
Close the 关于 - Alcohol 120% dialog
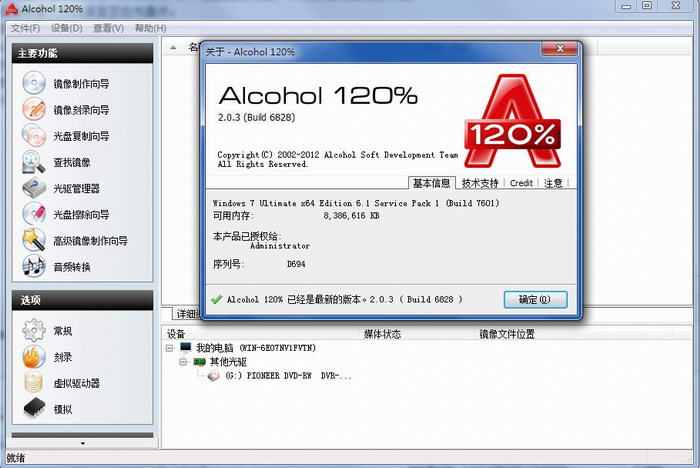[x=560, y=48]
